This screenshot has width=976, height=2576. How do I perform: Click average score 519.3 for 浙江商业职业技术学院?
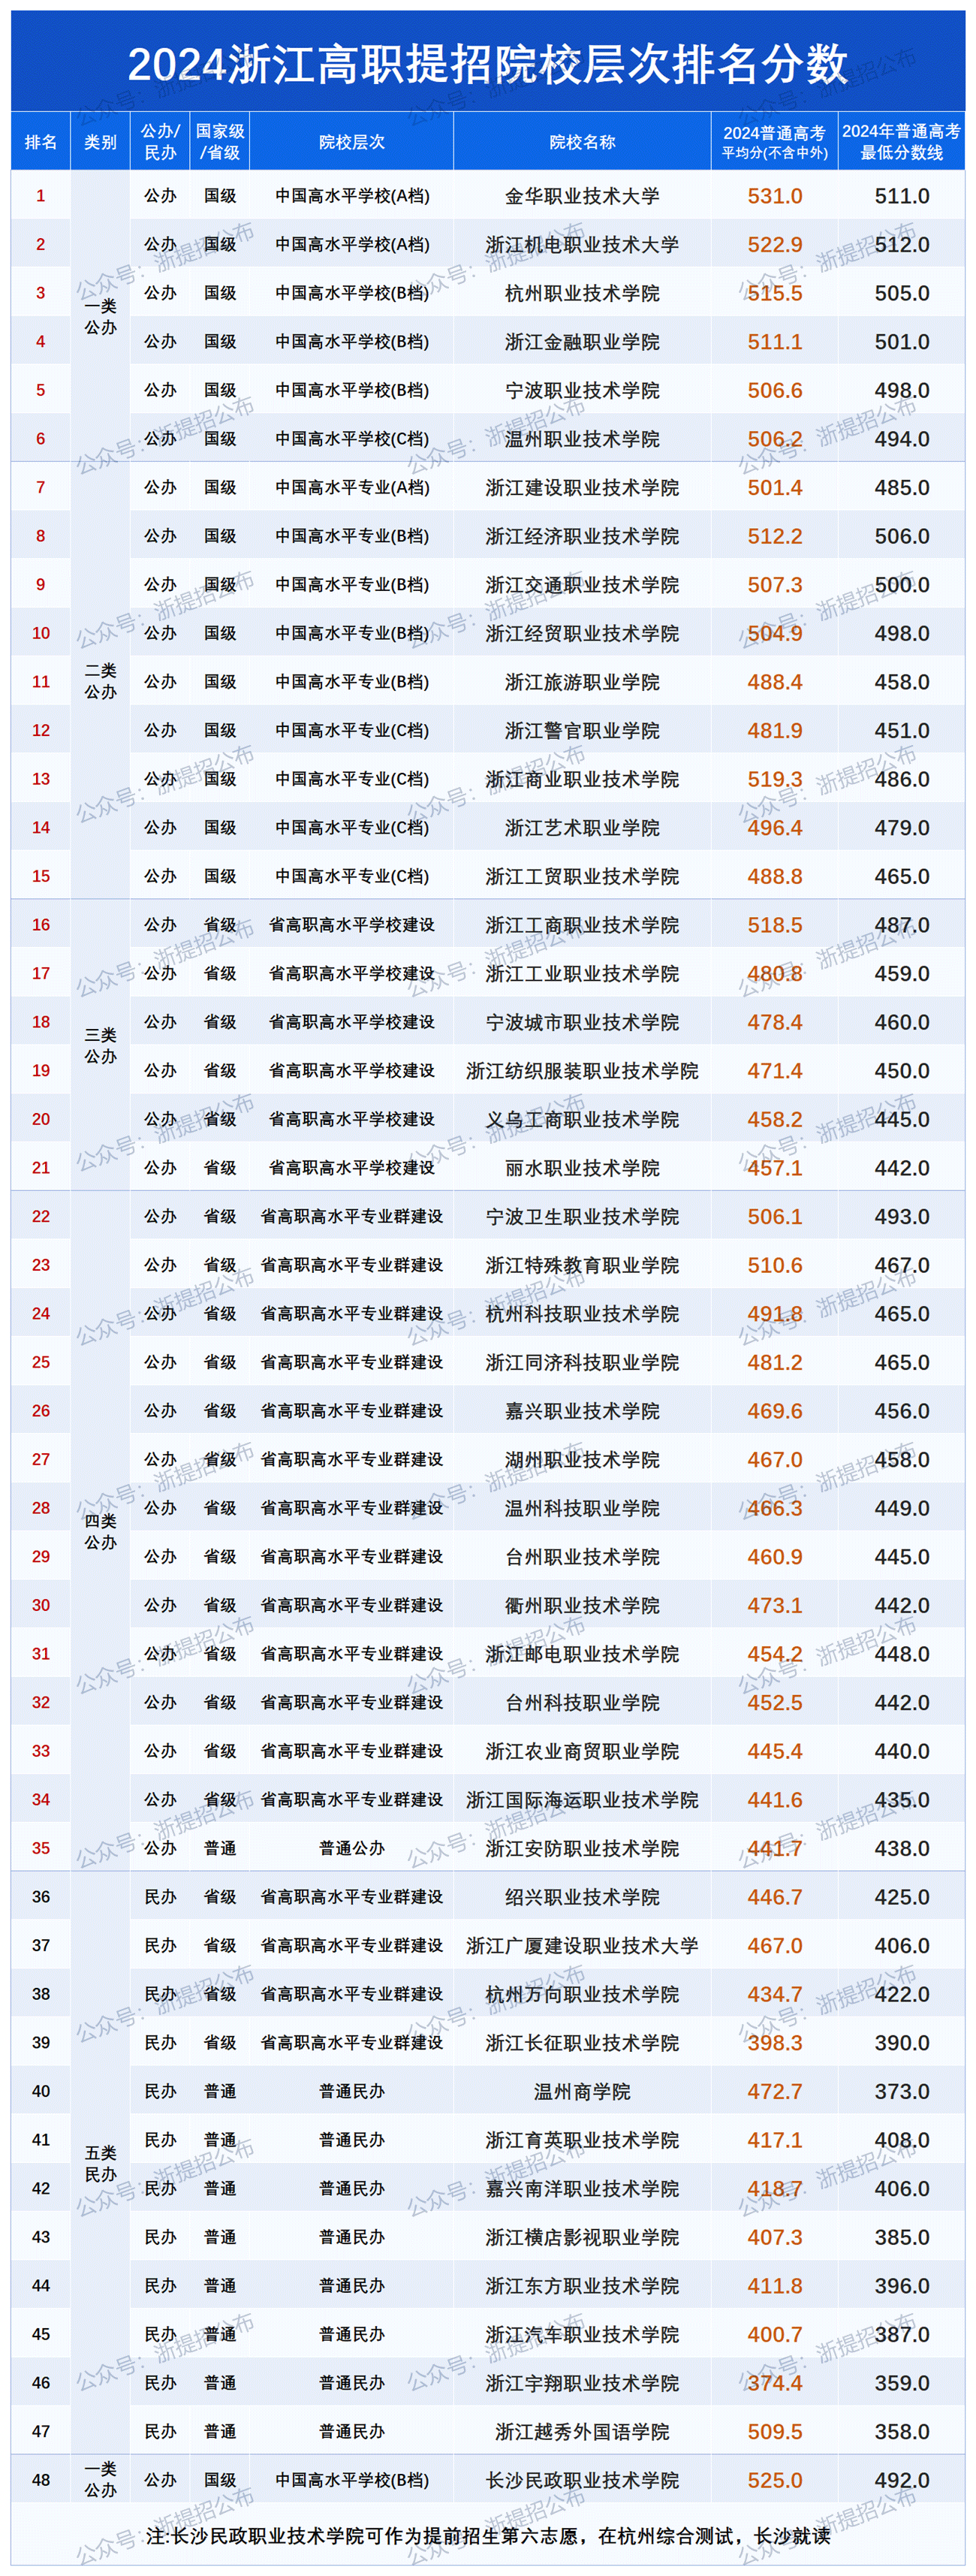pyautogui.click(x=775, y=779)
